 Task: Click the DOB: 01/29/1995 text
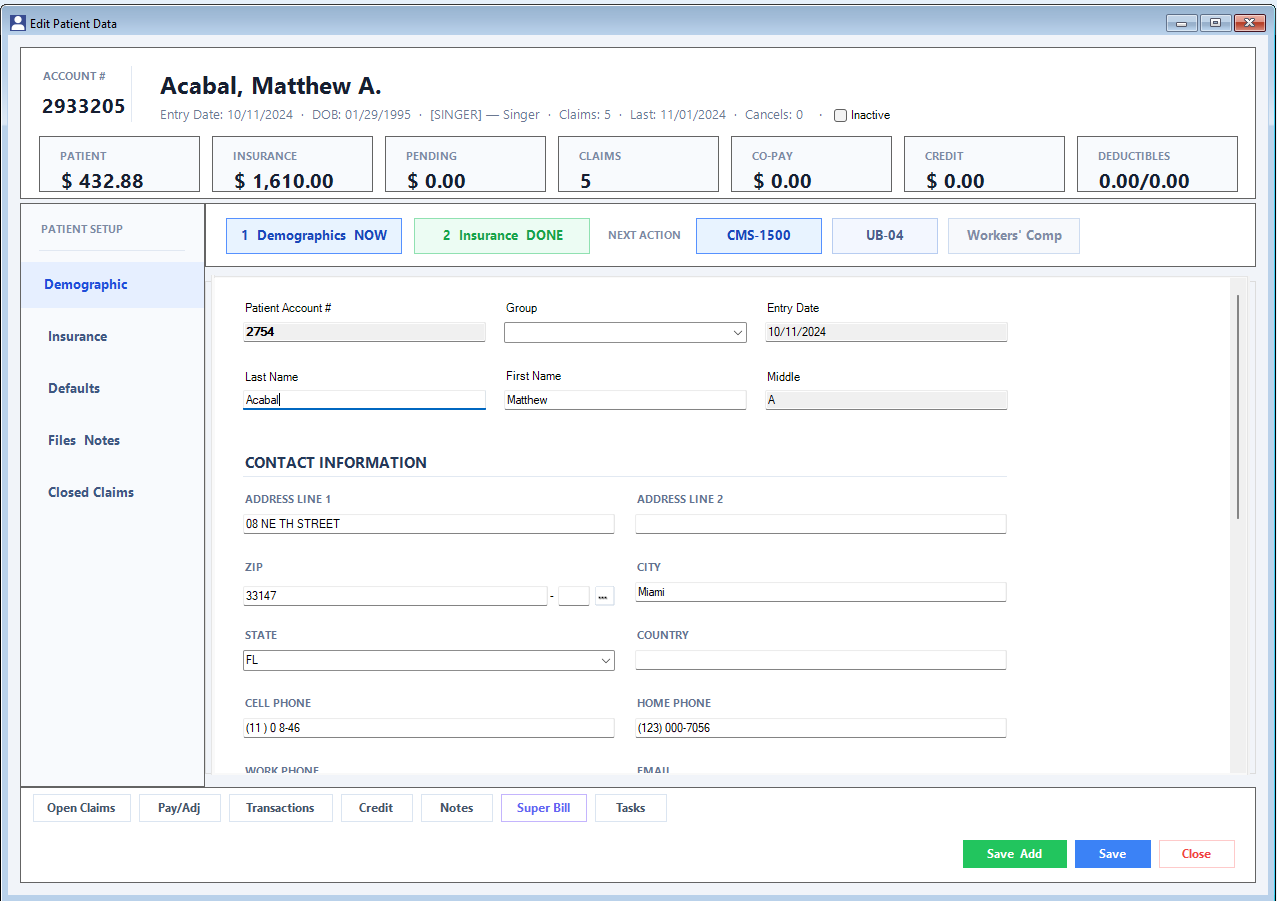[x=361, y=115]
